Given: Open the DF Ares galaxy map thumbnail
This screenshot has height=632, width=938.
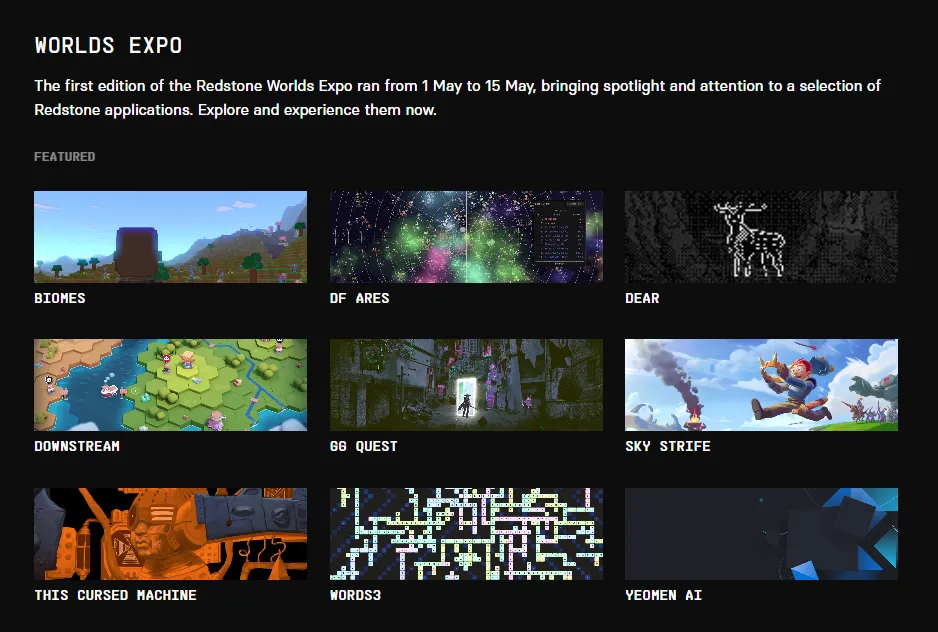Looking at the screenshot, I should [x=466, y=236].
